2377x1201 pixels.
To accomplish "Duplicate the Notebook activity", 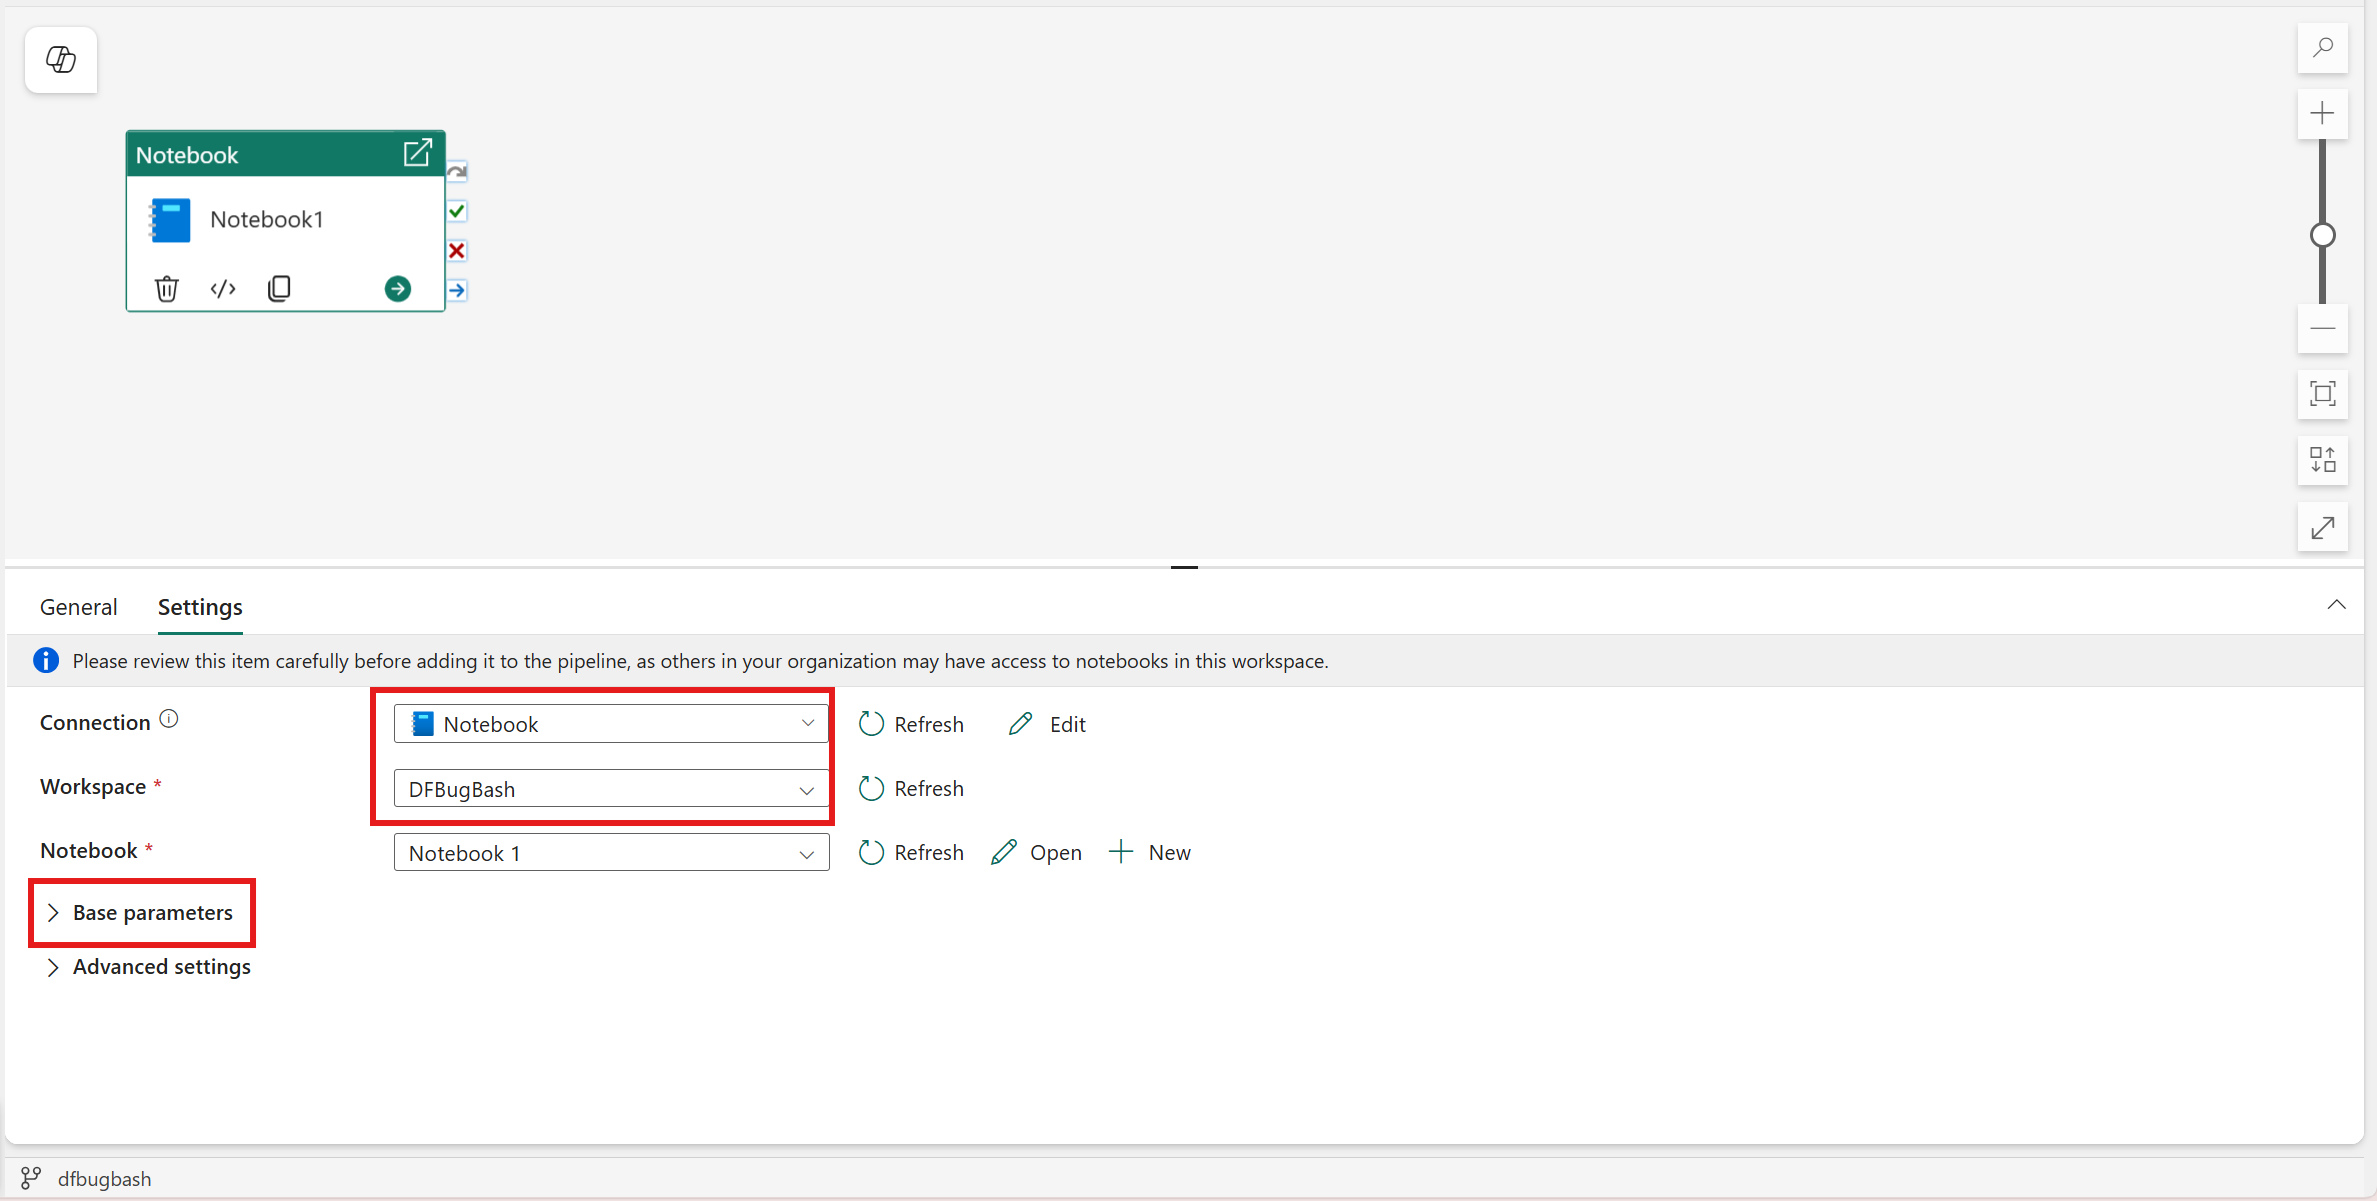I will click(279, 288).
